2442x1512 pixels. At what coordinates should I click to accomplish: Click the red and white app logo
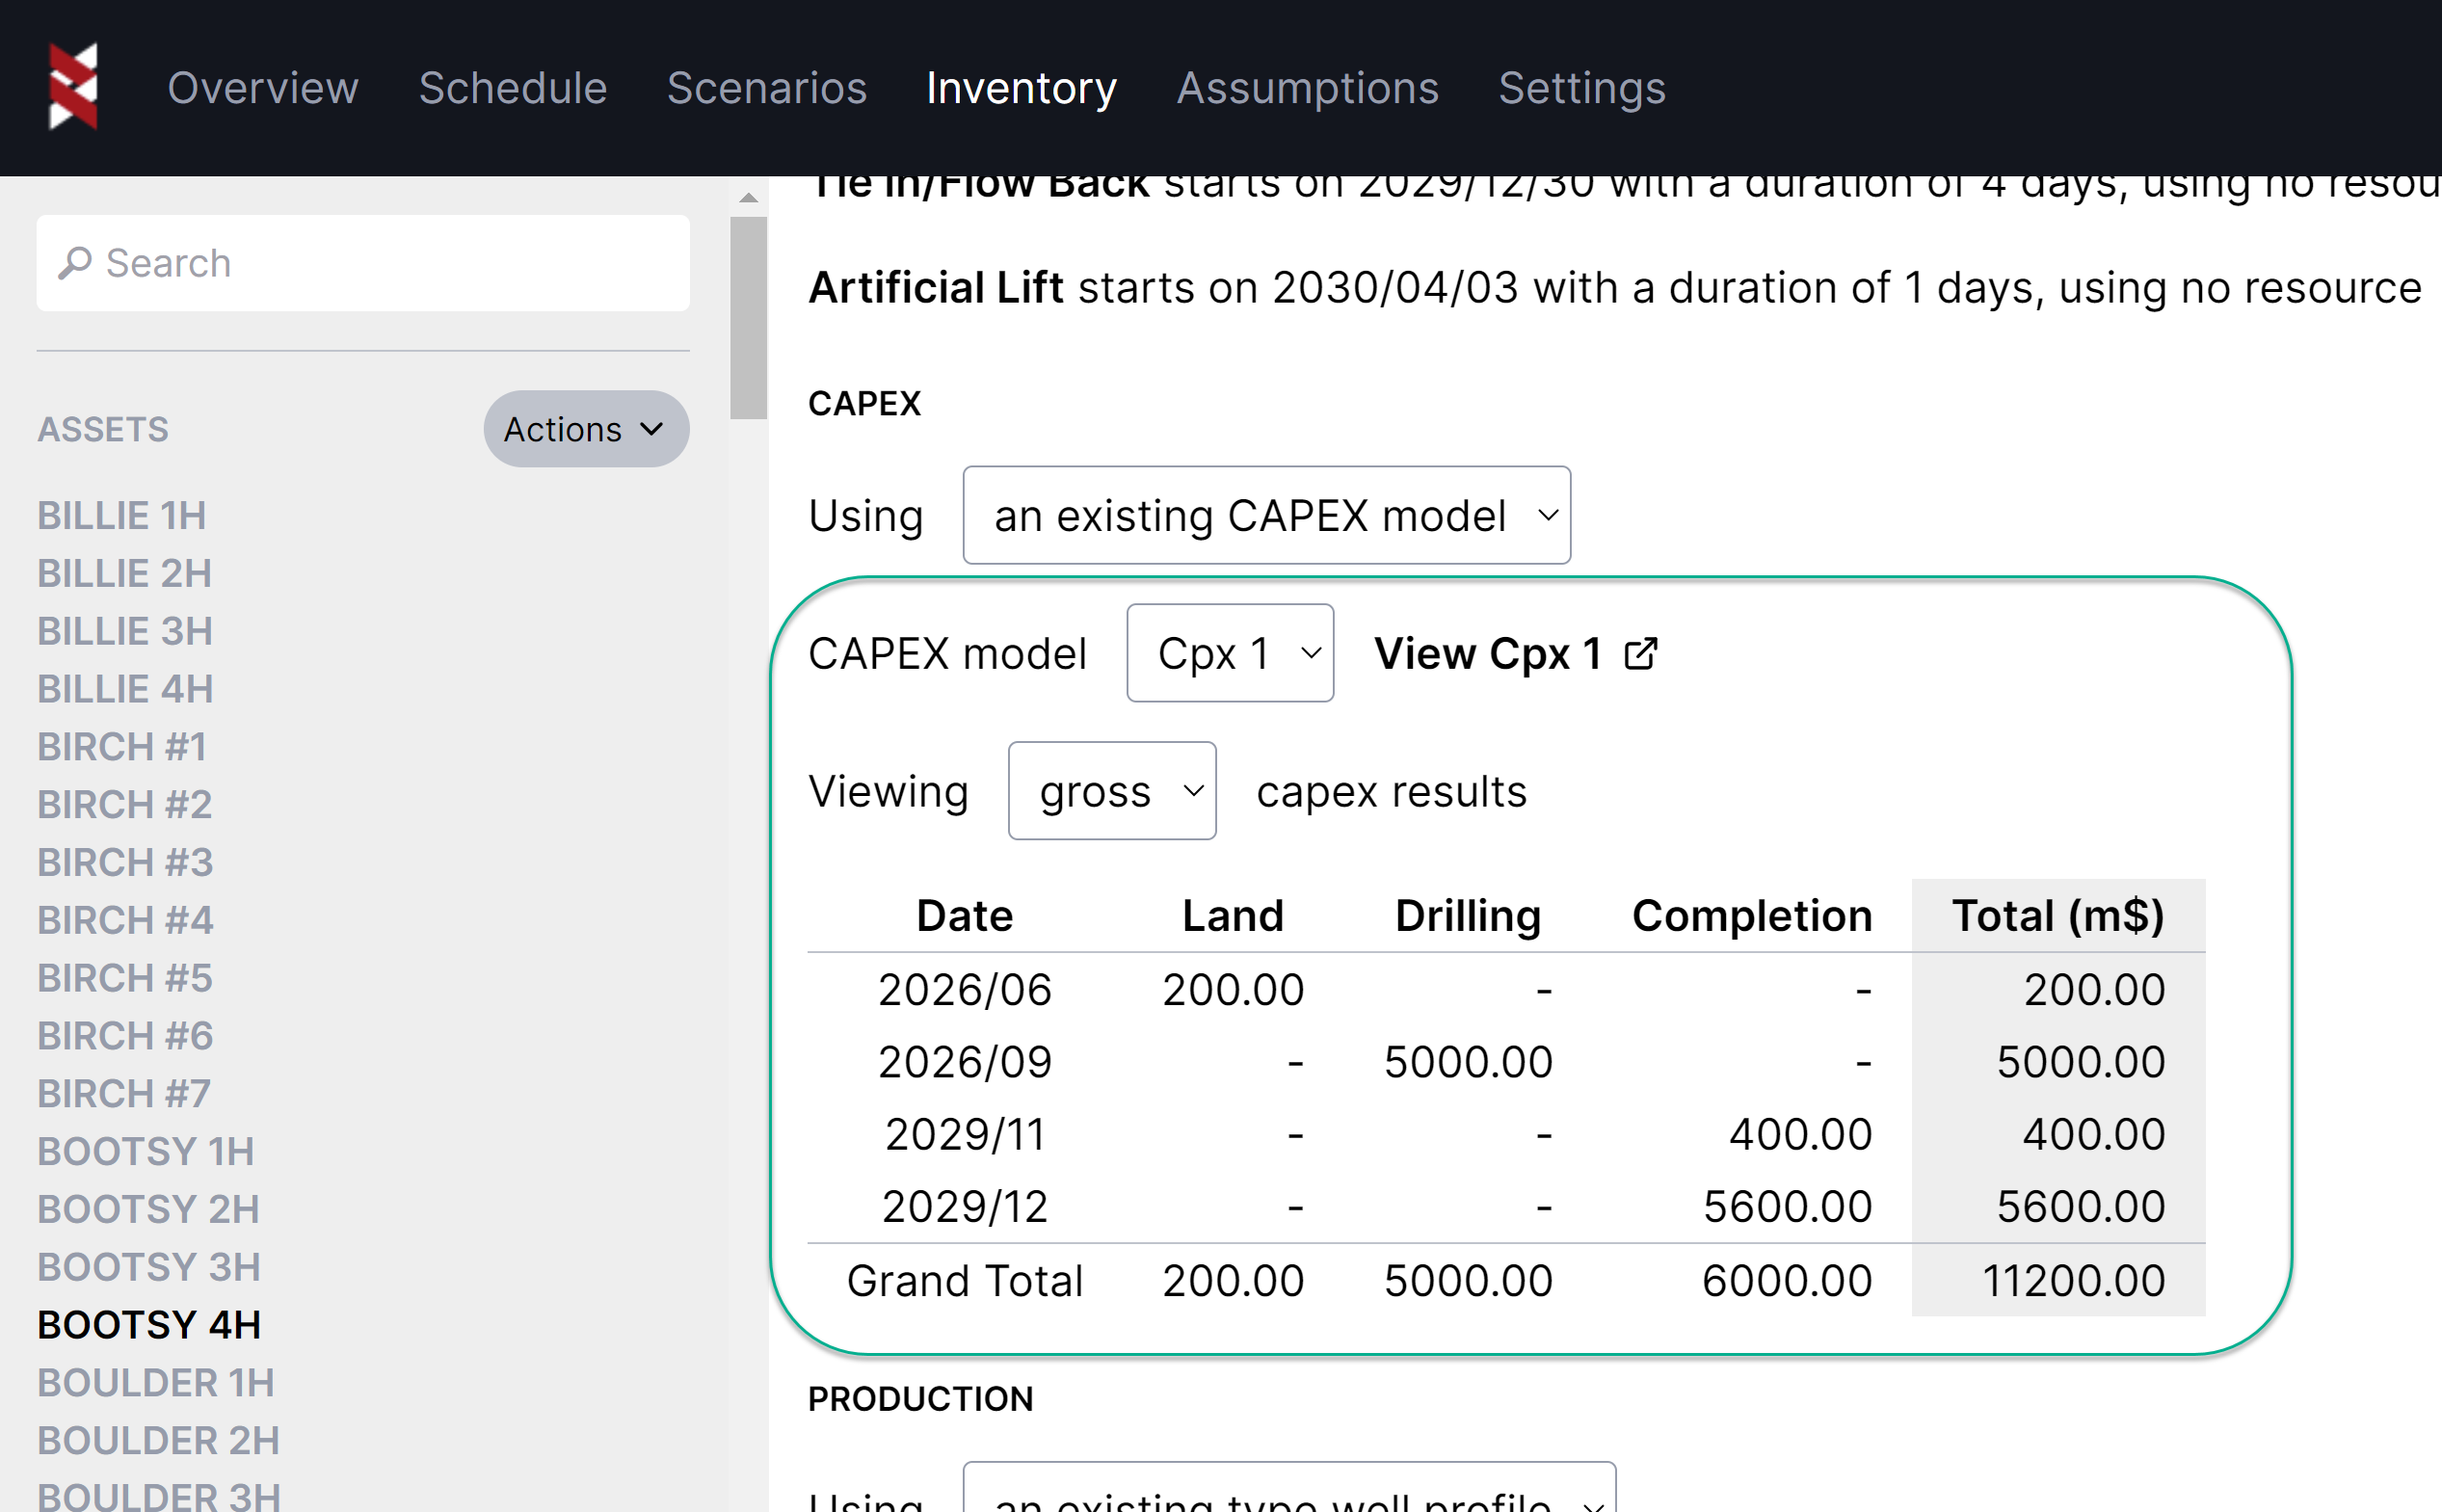(73, 87)
